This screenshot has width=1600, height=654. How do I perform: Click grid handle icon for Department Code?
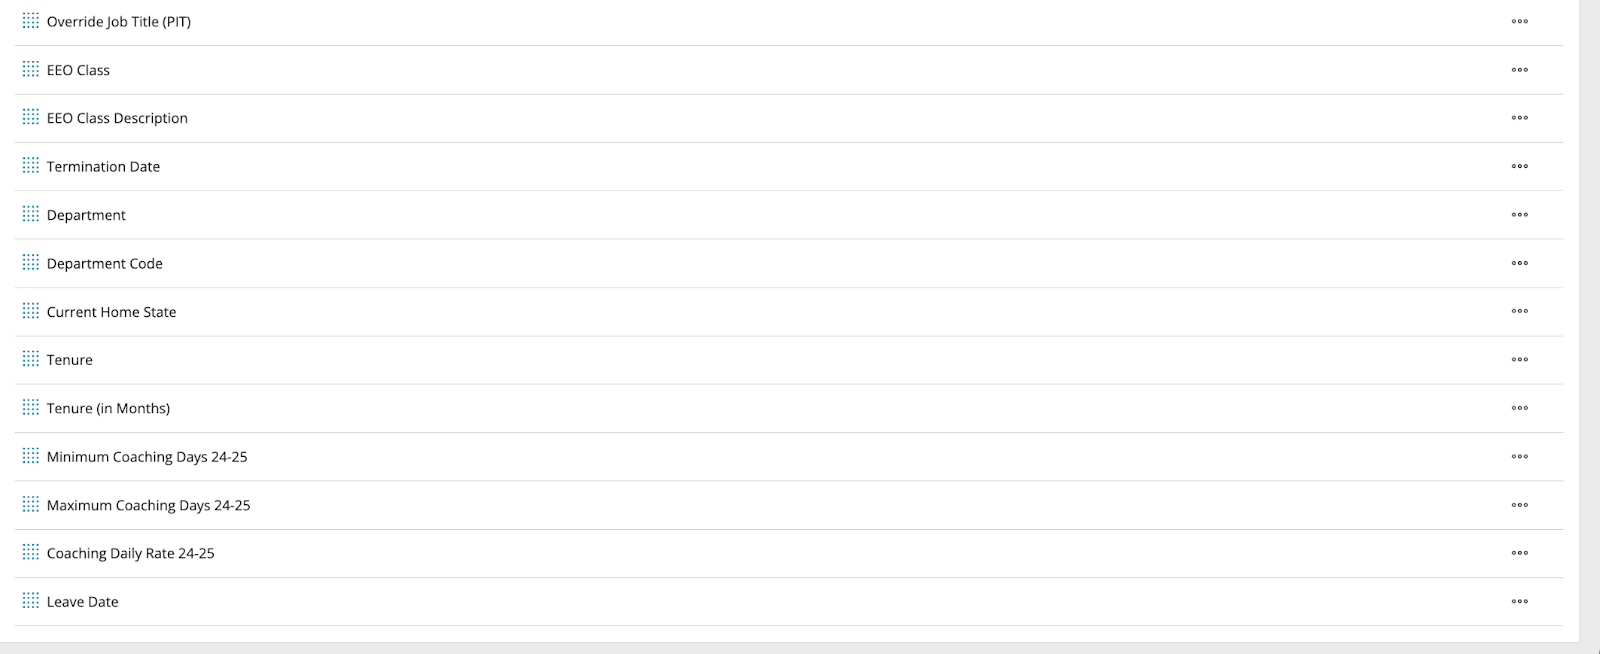coord(31,262)
